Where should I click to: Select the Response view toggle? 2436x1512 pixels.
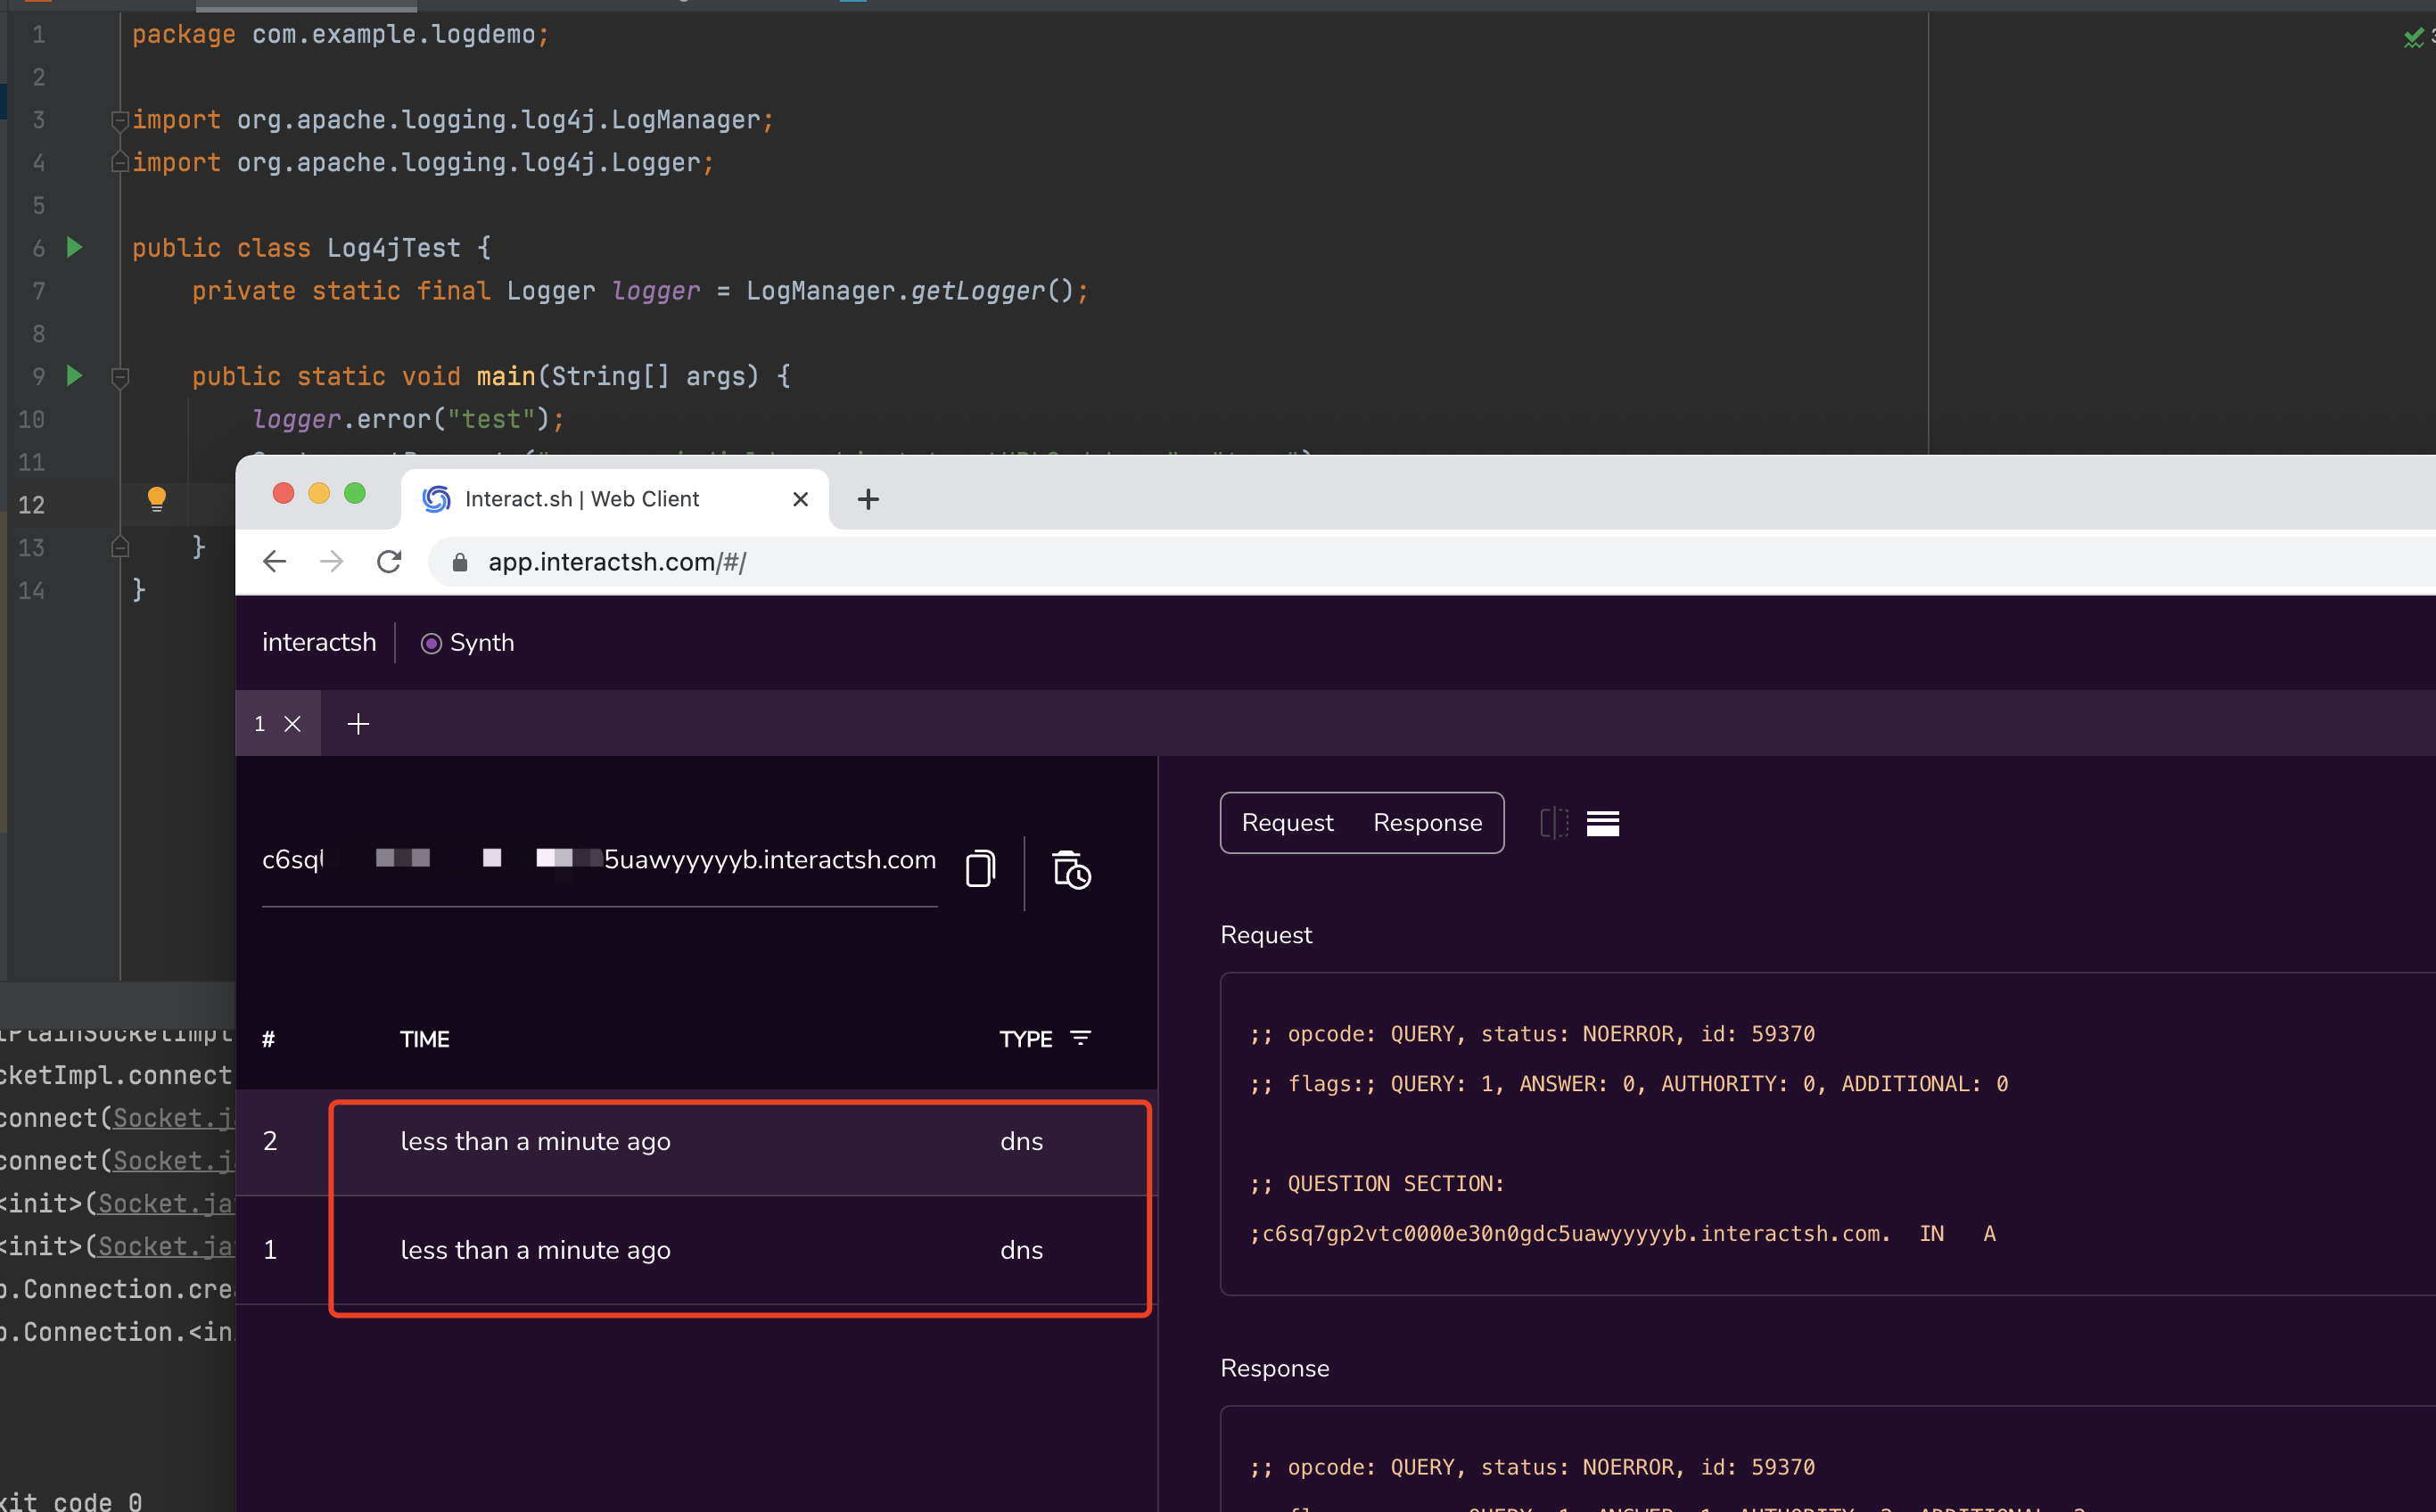click(x=1427, y=823)
